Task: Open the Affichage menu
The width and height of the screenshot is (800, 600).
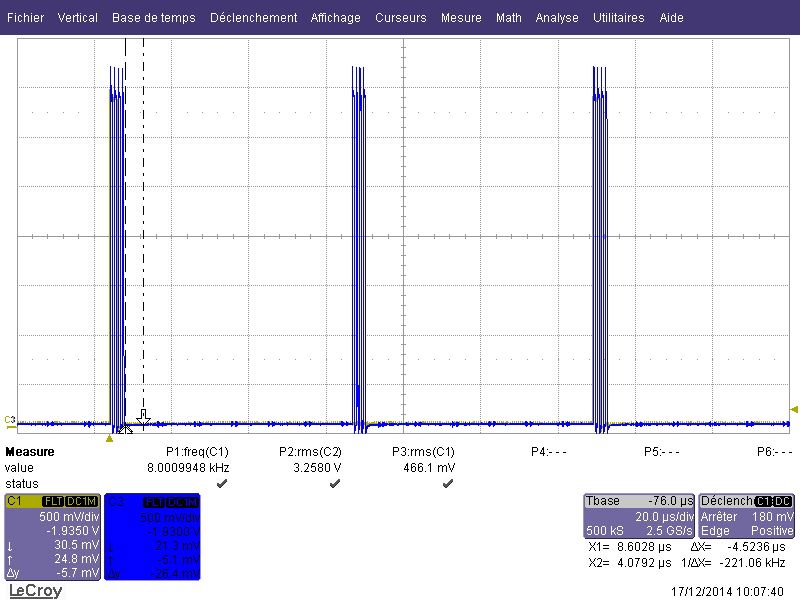Action: 336,18
